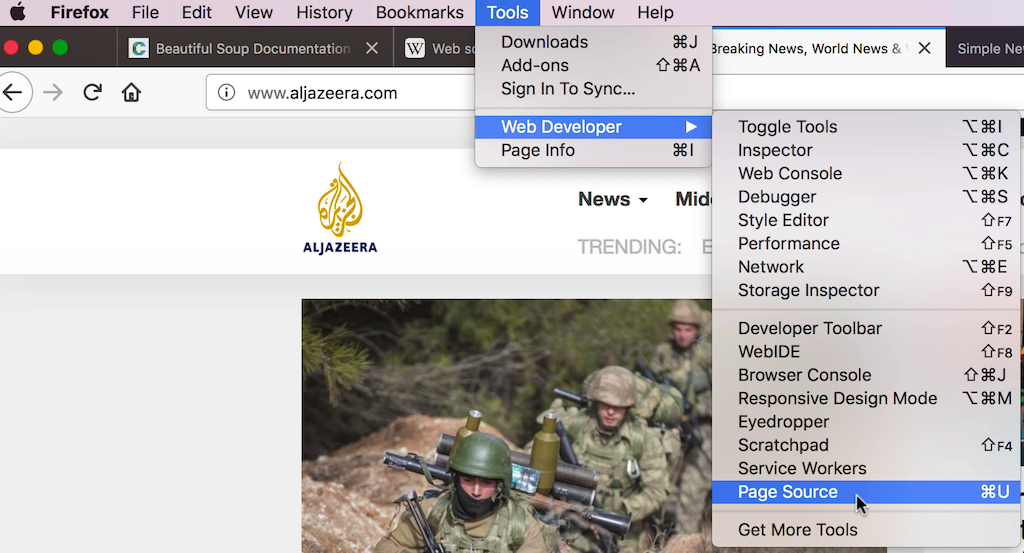Click the site info icon in address bar

click(x=227, y=93)
